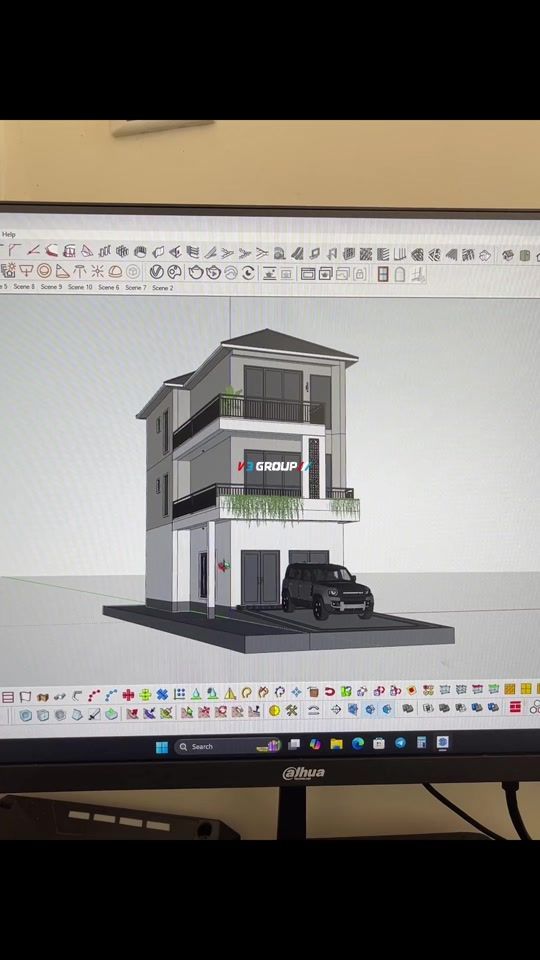This screenshot has width=540, height=960.
Task: Click the crossed hammer and wrench tools icon
Action: (x=291, y=711)
